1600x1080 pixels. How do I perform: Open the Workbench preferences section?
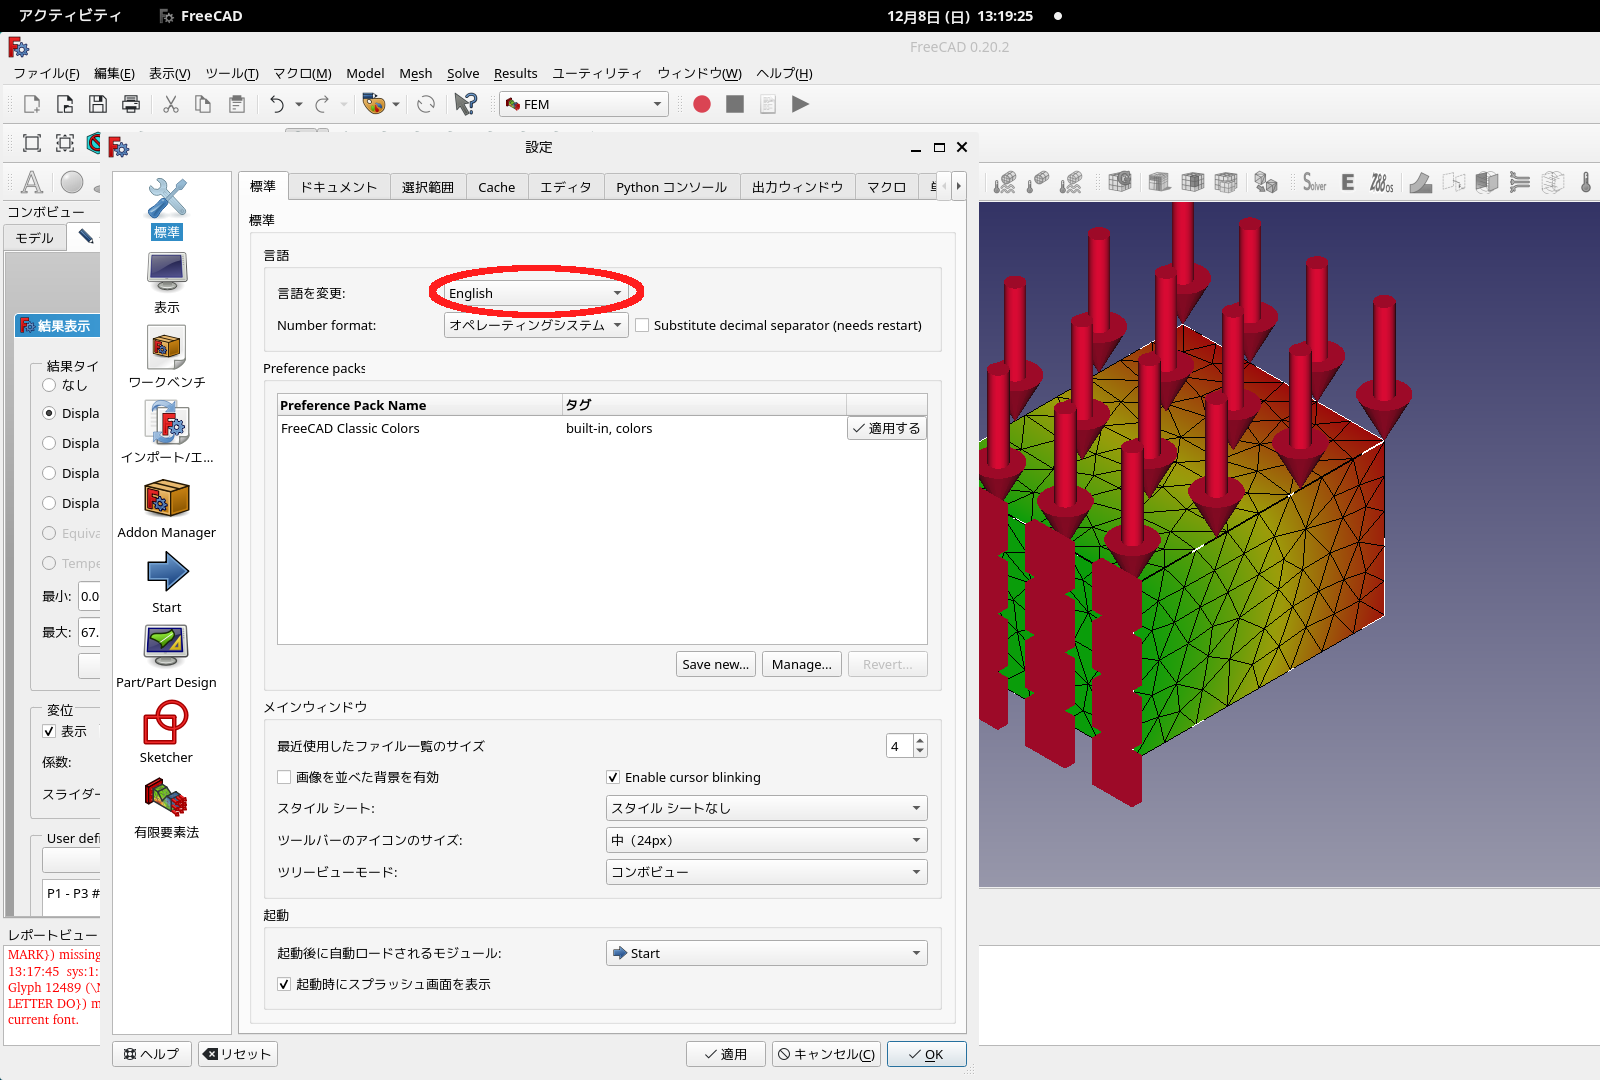tap(167, 359)
